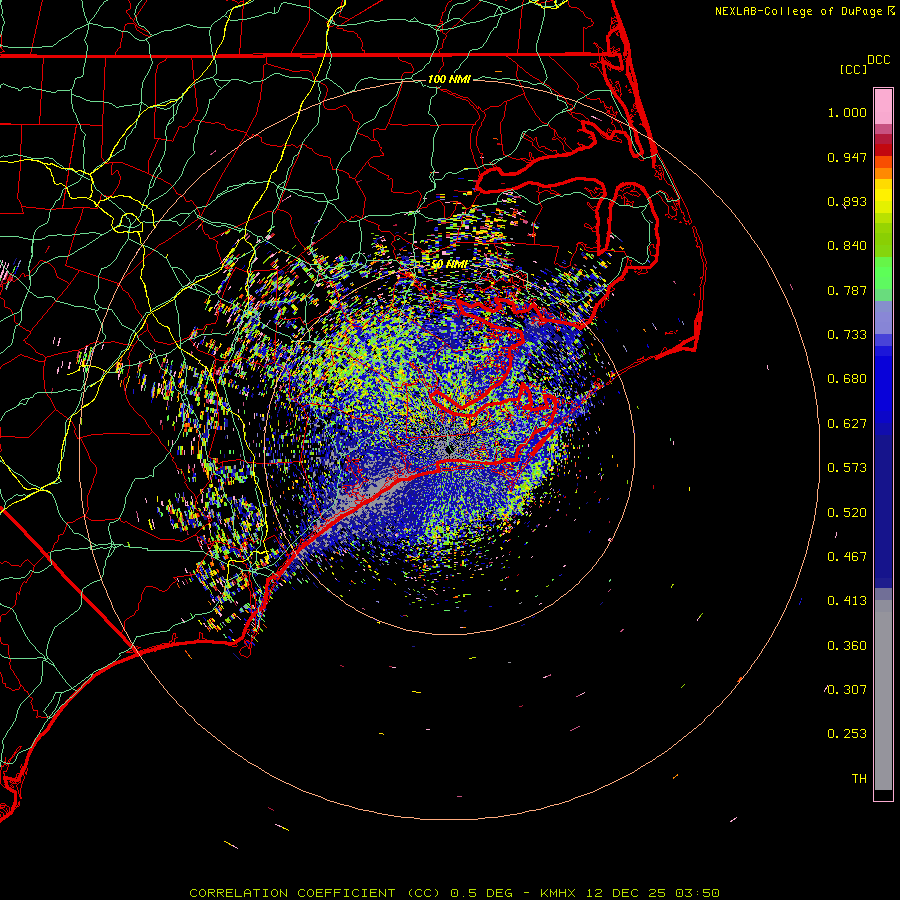Click the DCC label above the color scale

(878, 60)
